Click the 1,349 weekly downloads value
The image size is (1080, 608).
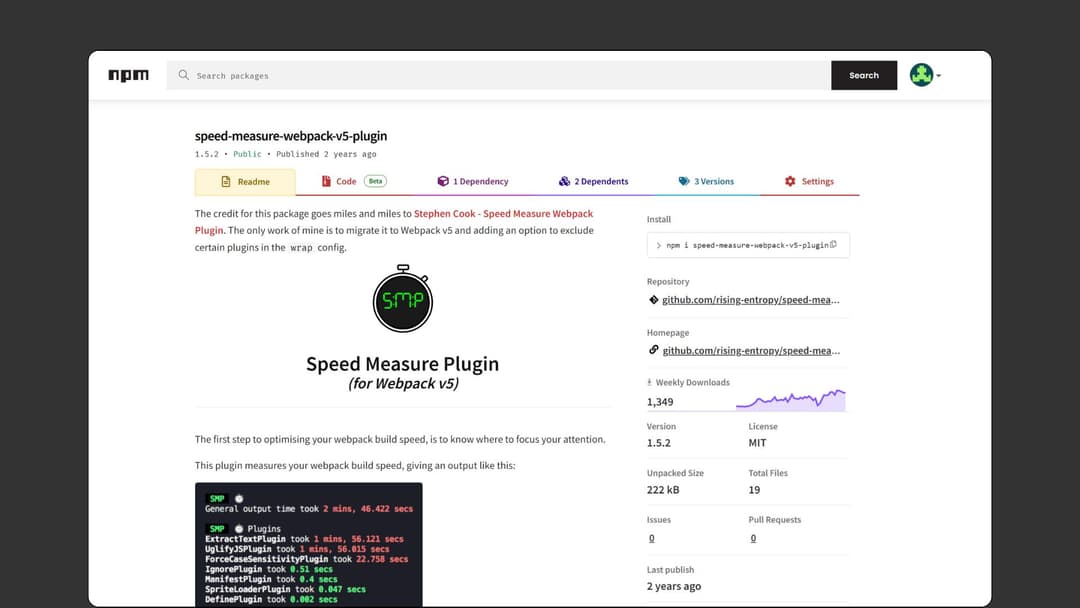[x=660, y=402]
